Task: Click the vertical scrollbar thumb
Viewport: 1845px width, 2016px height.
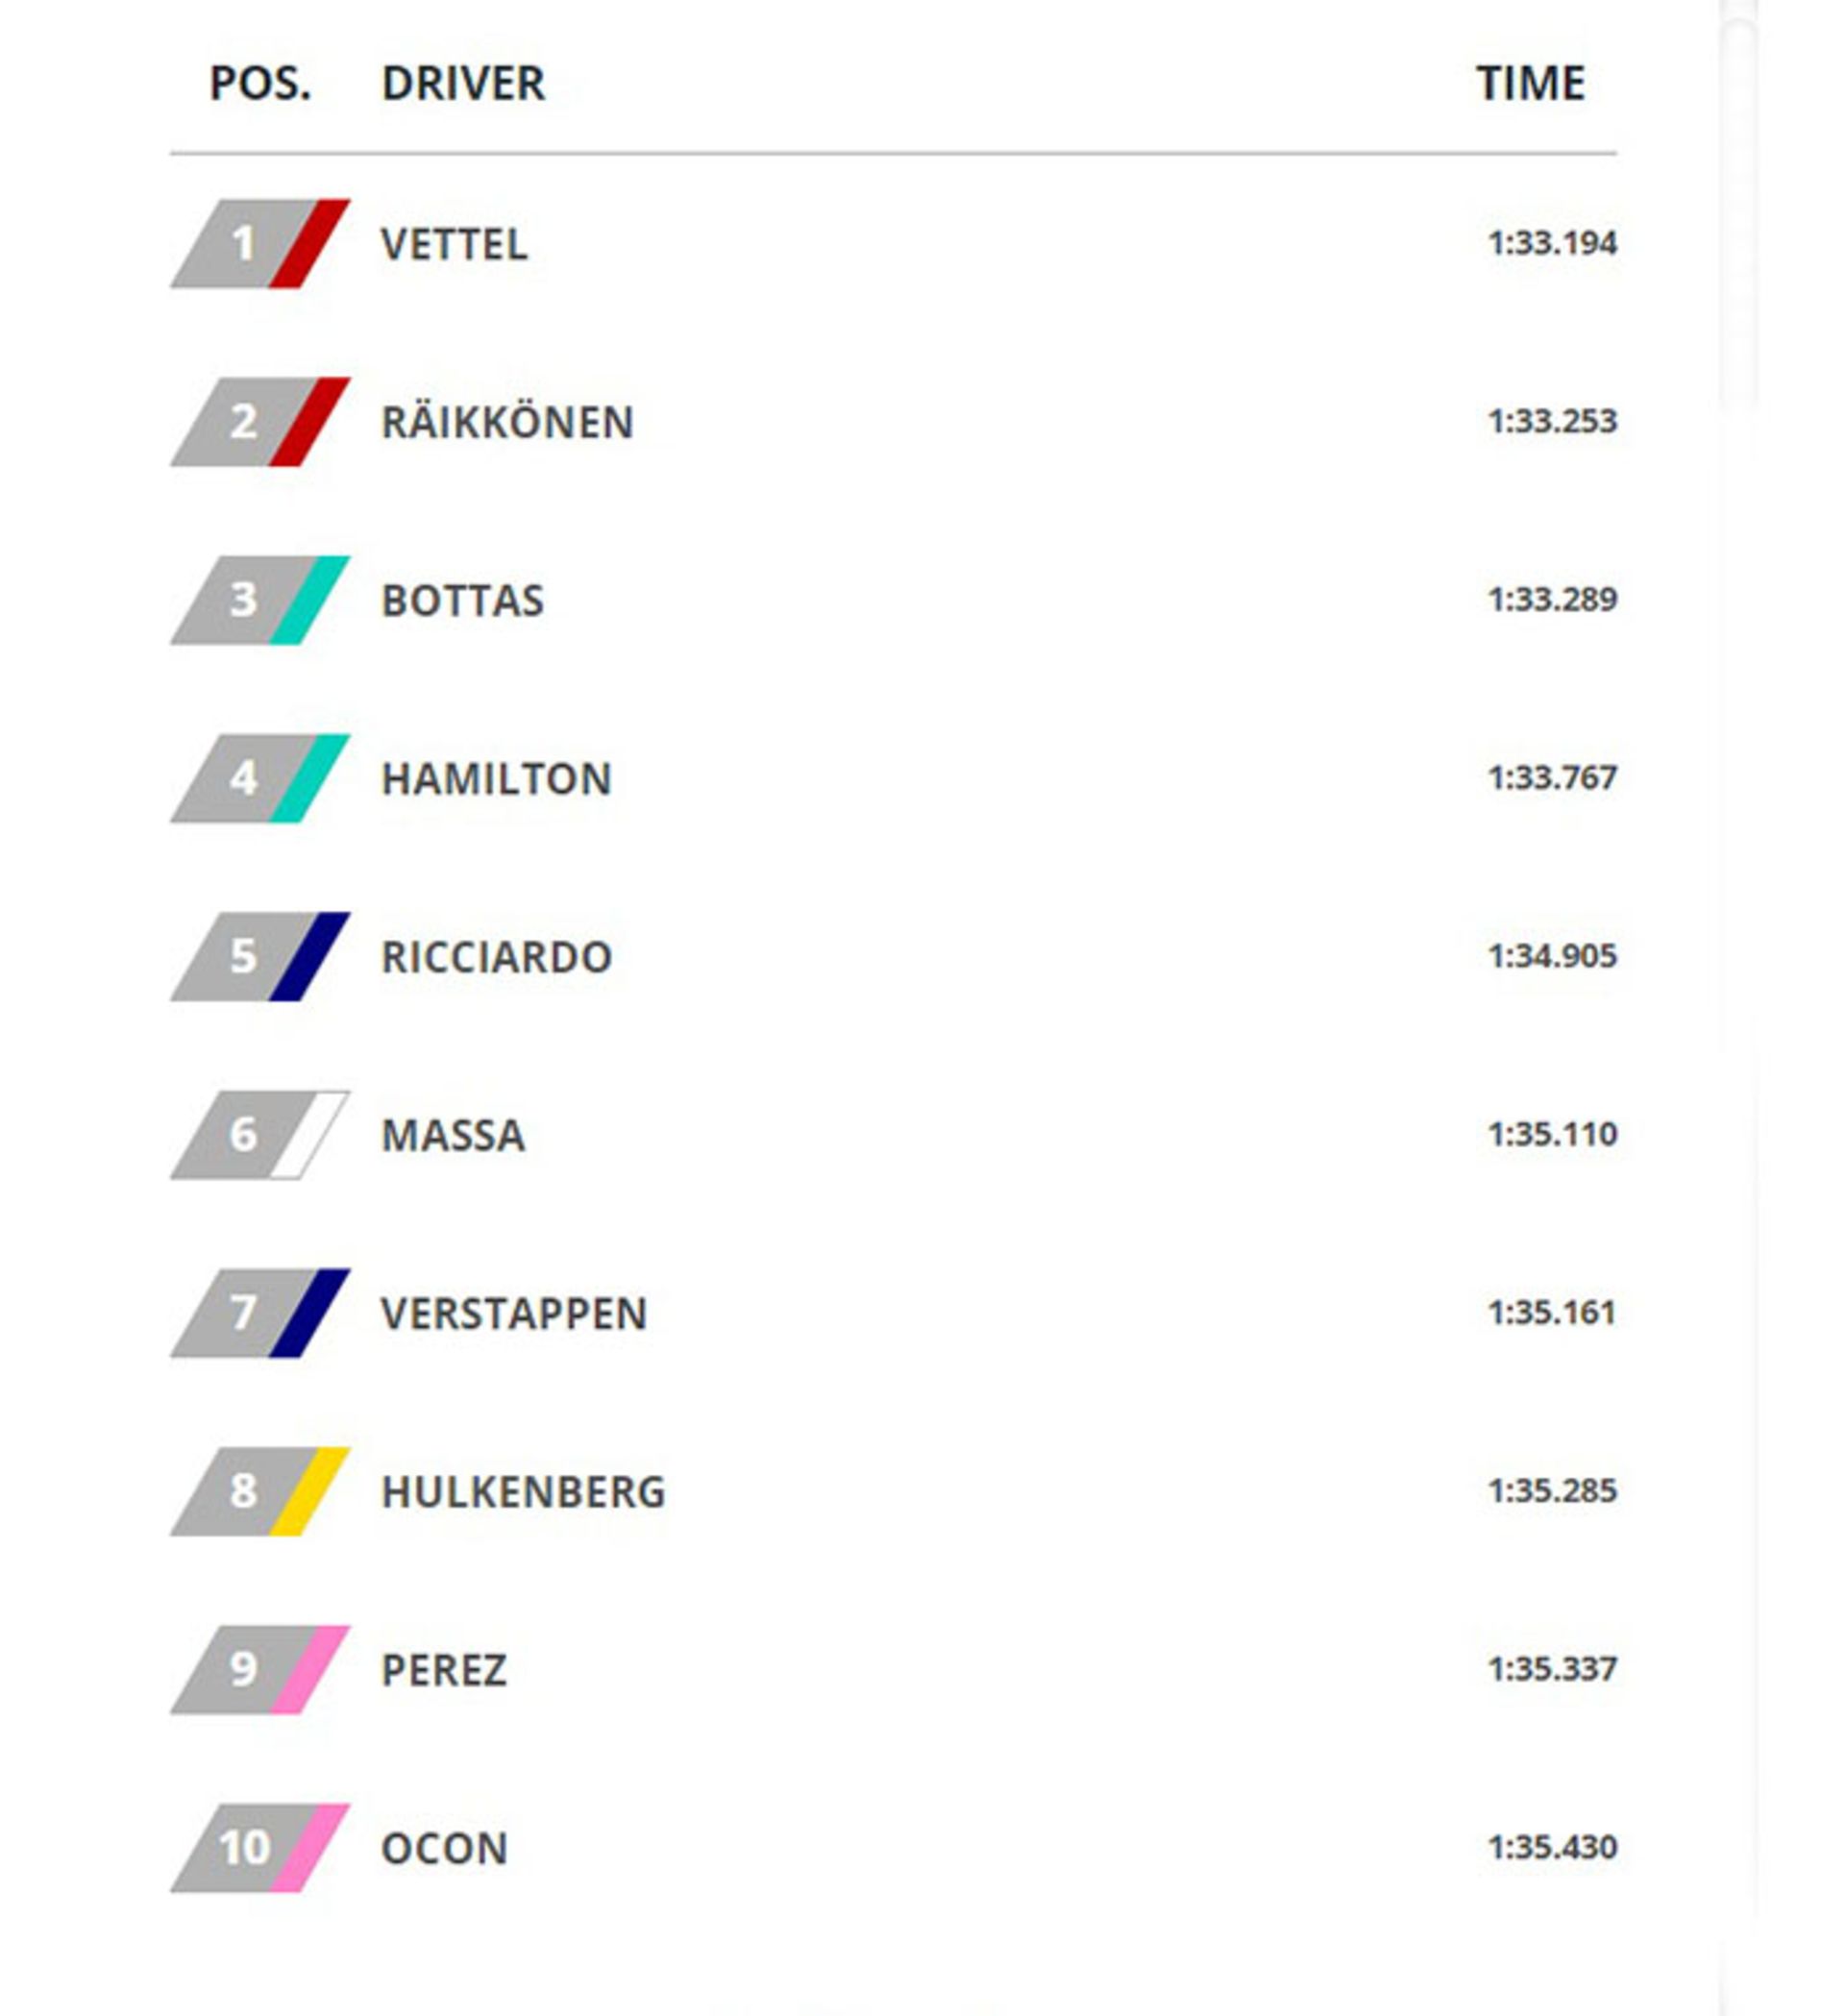Action: pos(1739,210)
